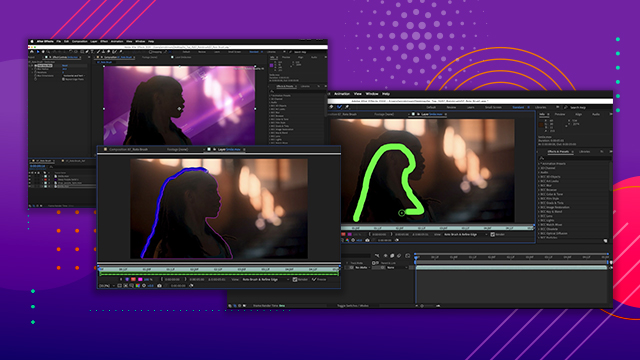The width and height of the screenshot is (640, 360).
Task: Choose the Default workspace in the top-left window
Action: click(x=186, y=52)
